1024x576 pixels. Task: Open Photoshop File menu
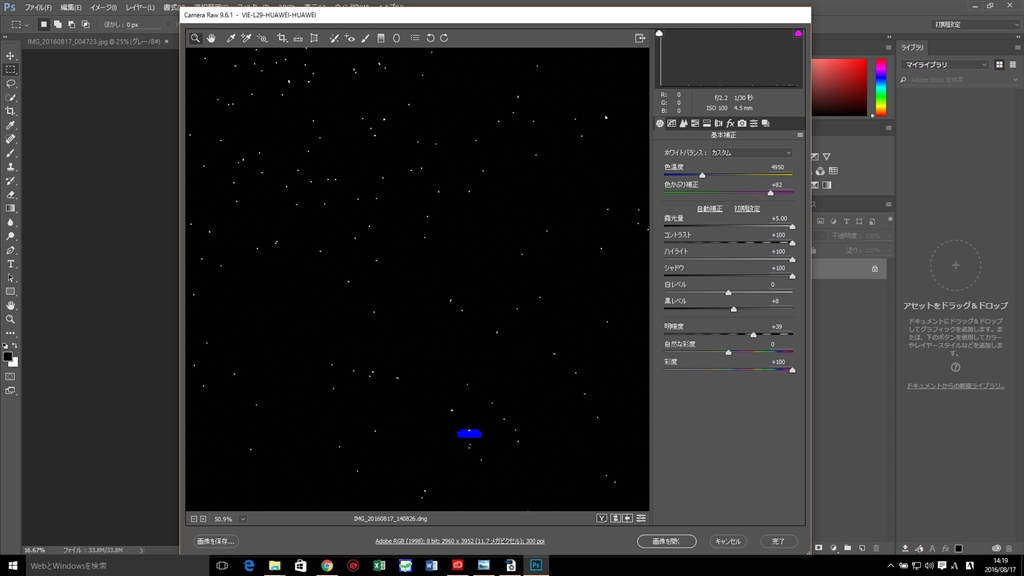38,7
